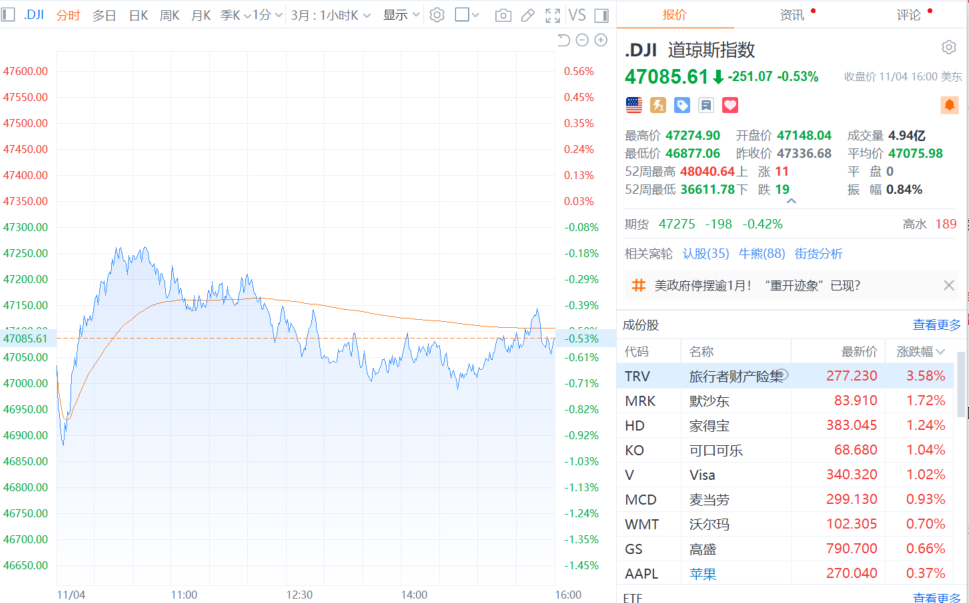The width and height of the screenshot is (969, 603).
Task: Toggle favorite with red heart icon
Action: (730, 105)
